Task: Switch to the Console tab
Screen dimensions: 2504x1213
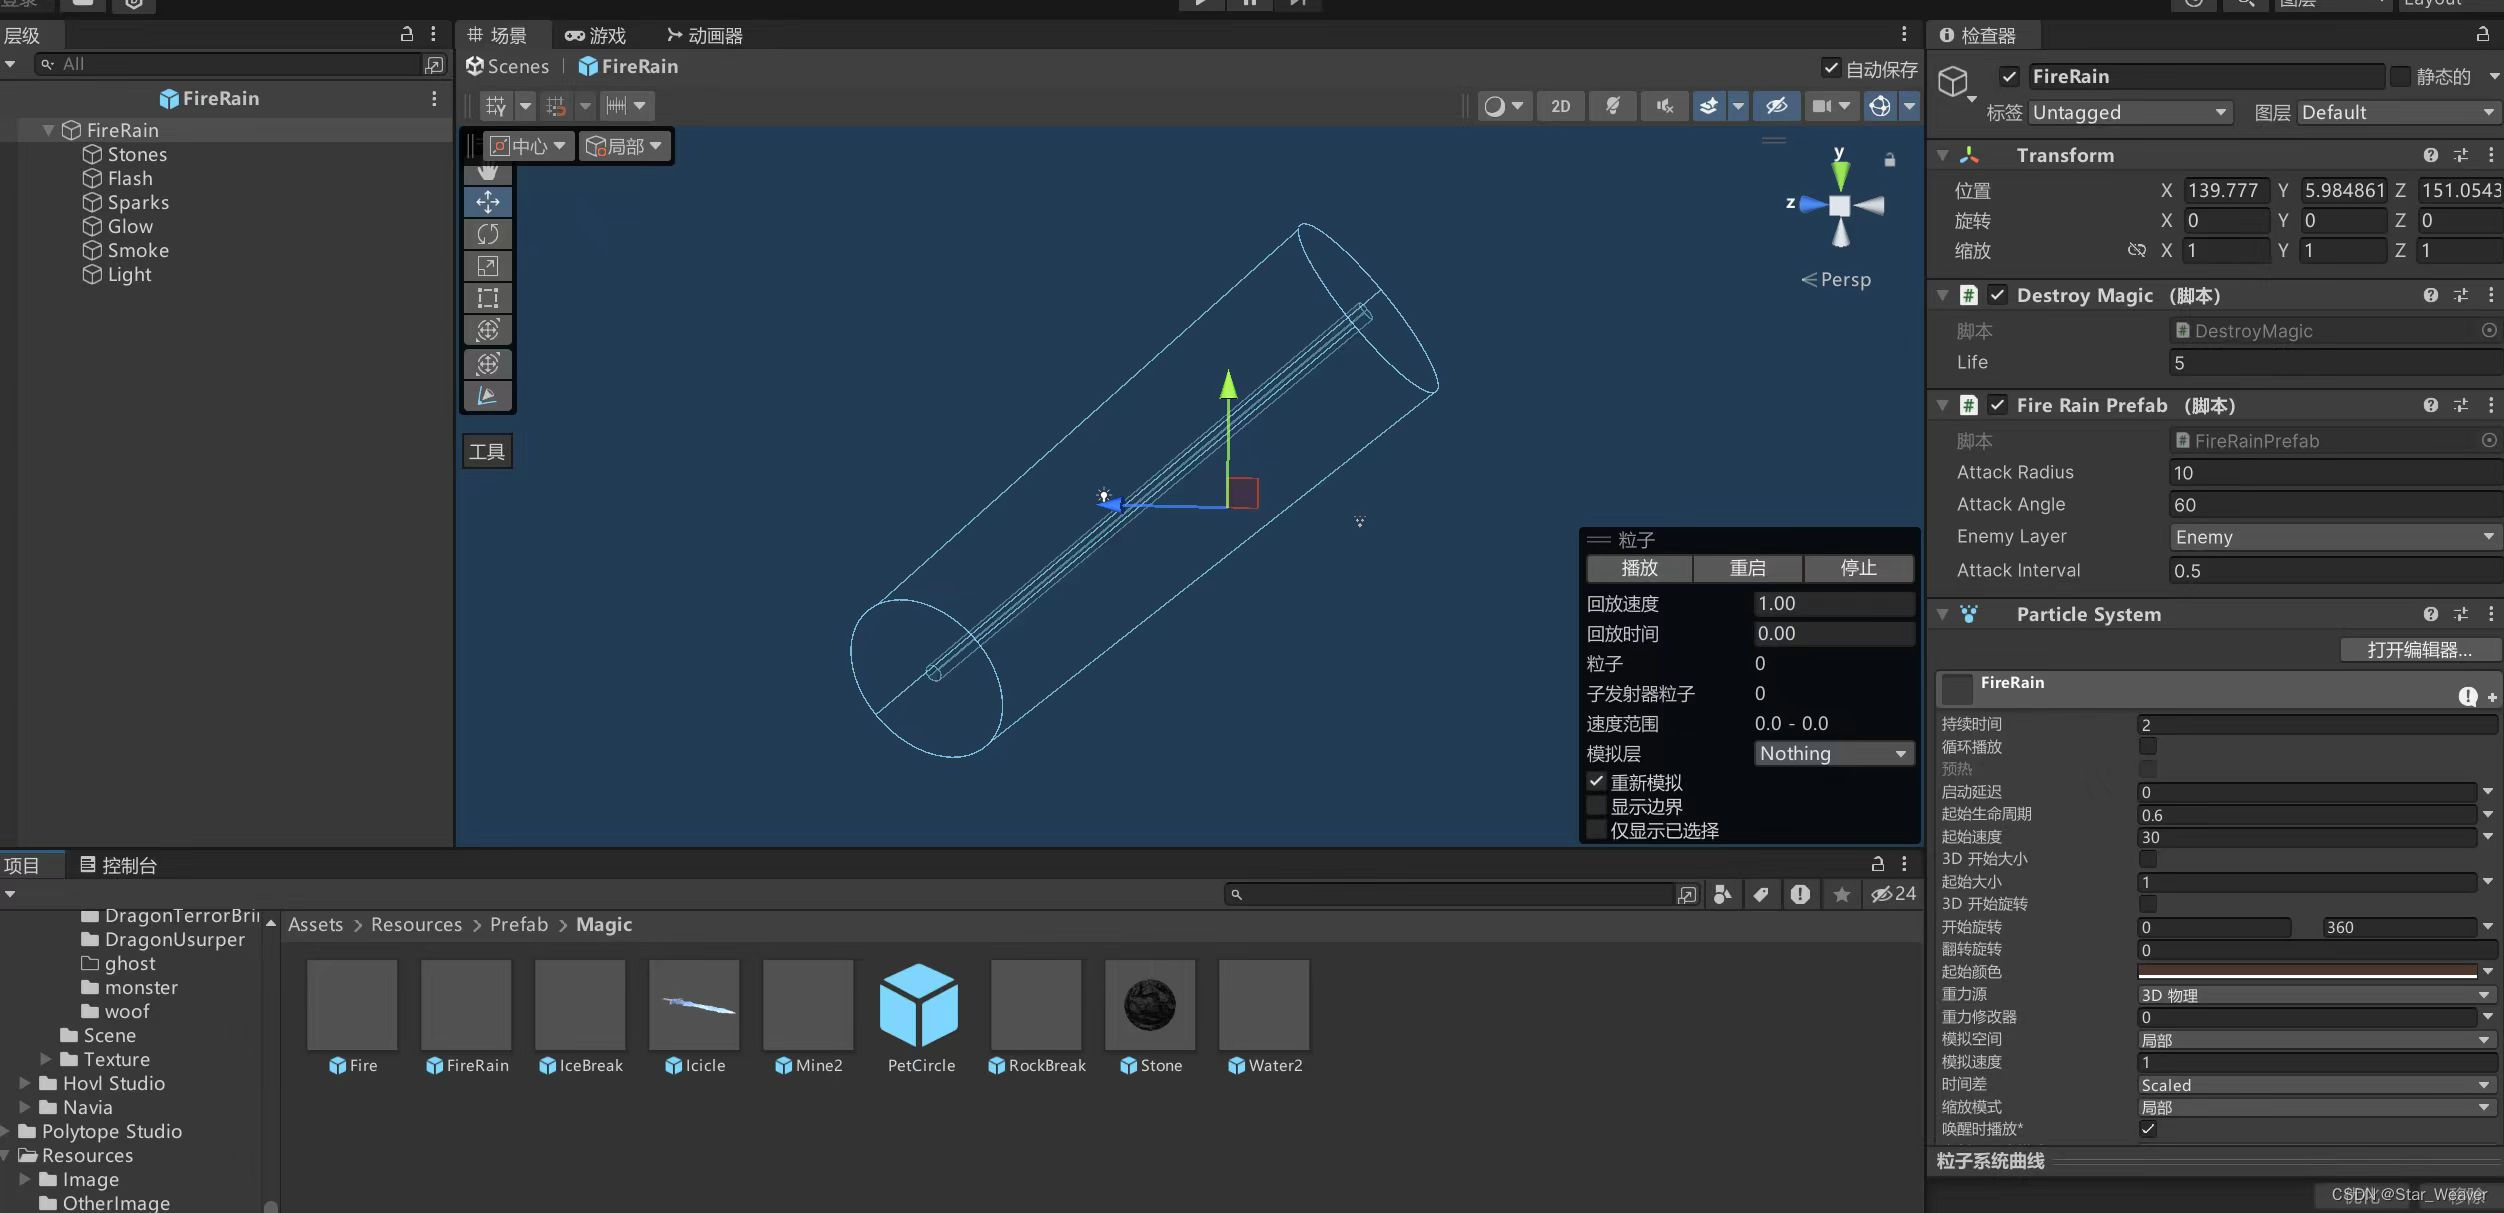Action: pos(119,865)
